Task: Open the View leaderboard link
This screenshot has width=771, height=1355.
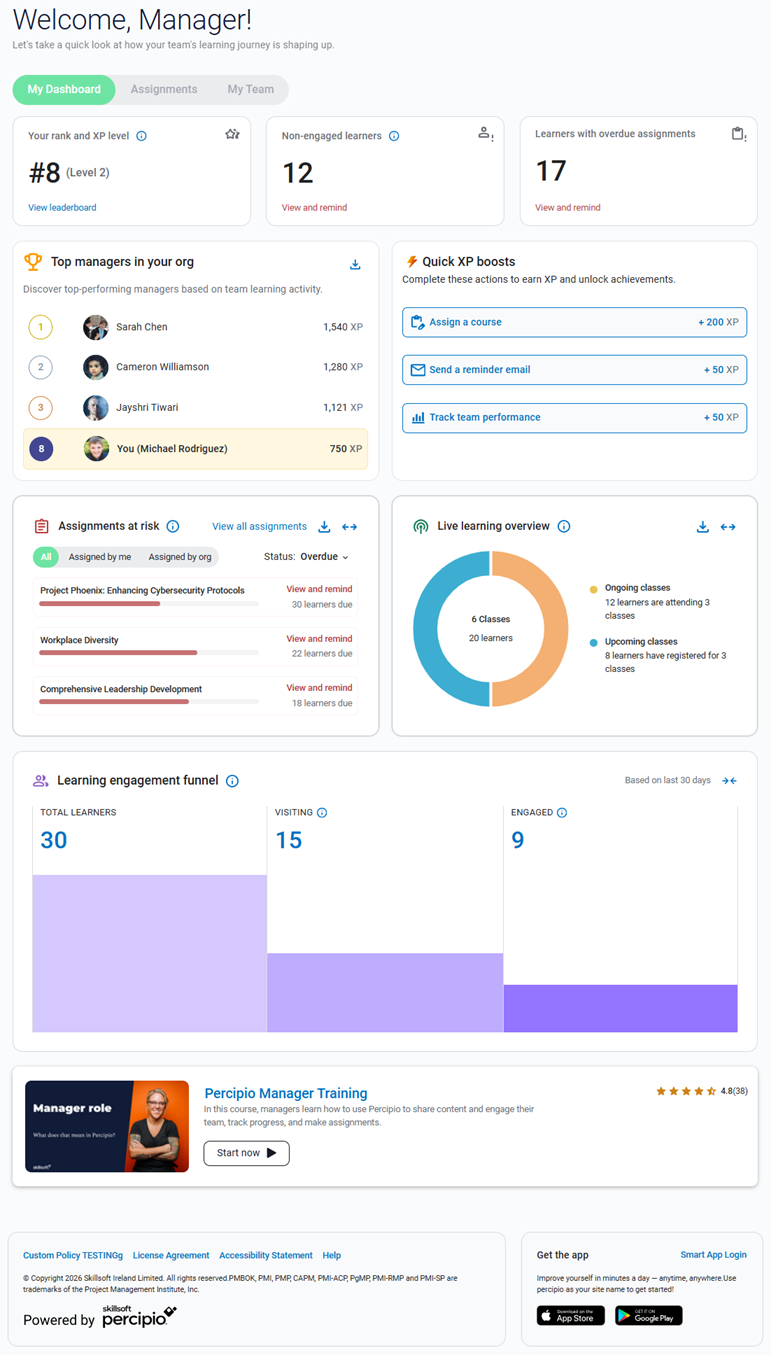Action: click(x=62, y=208)
